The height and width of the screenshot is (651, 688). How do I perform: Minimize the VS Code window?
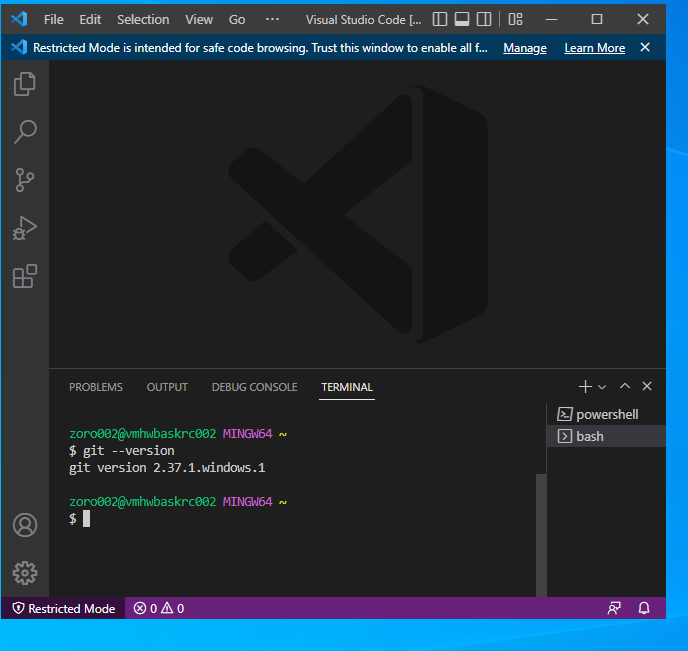[552, 19]
